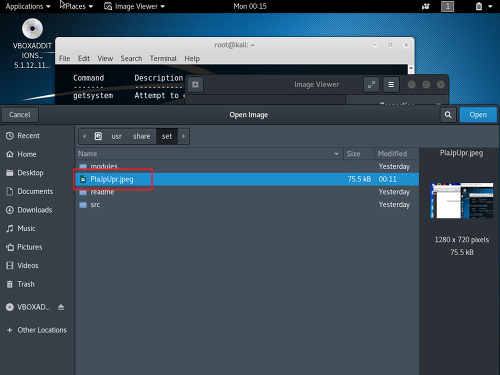500x375 pixels.
Task: Click the Trash bin icon
Action: (10, 284)
